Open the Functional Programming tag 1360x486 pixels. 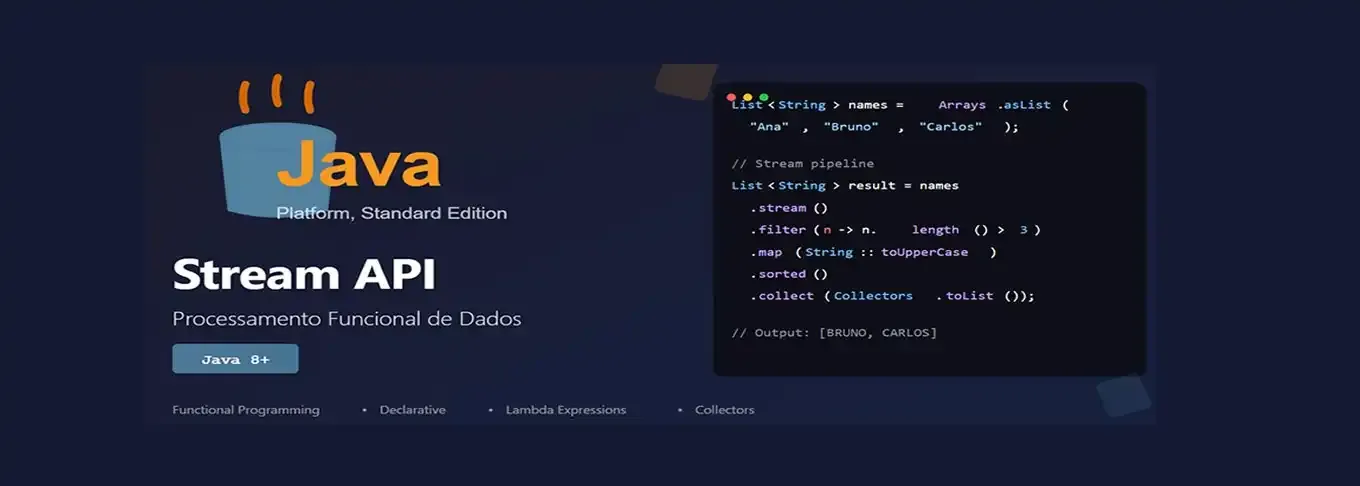246,410
